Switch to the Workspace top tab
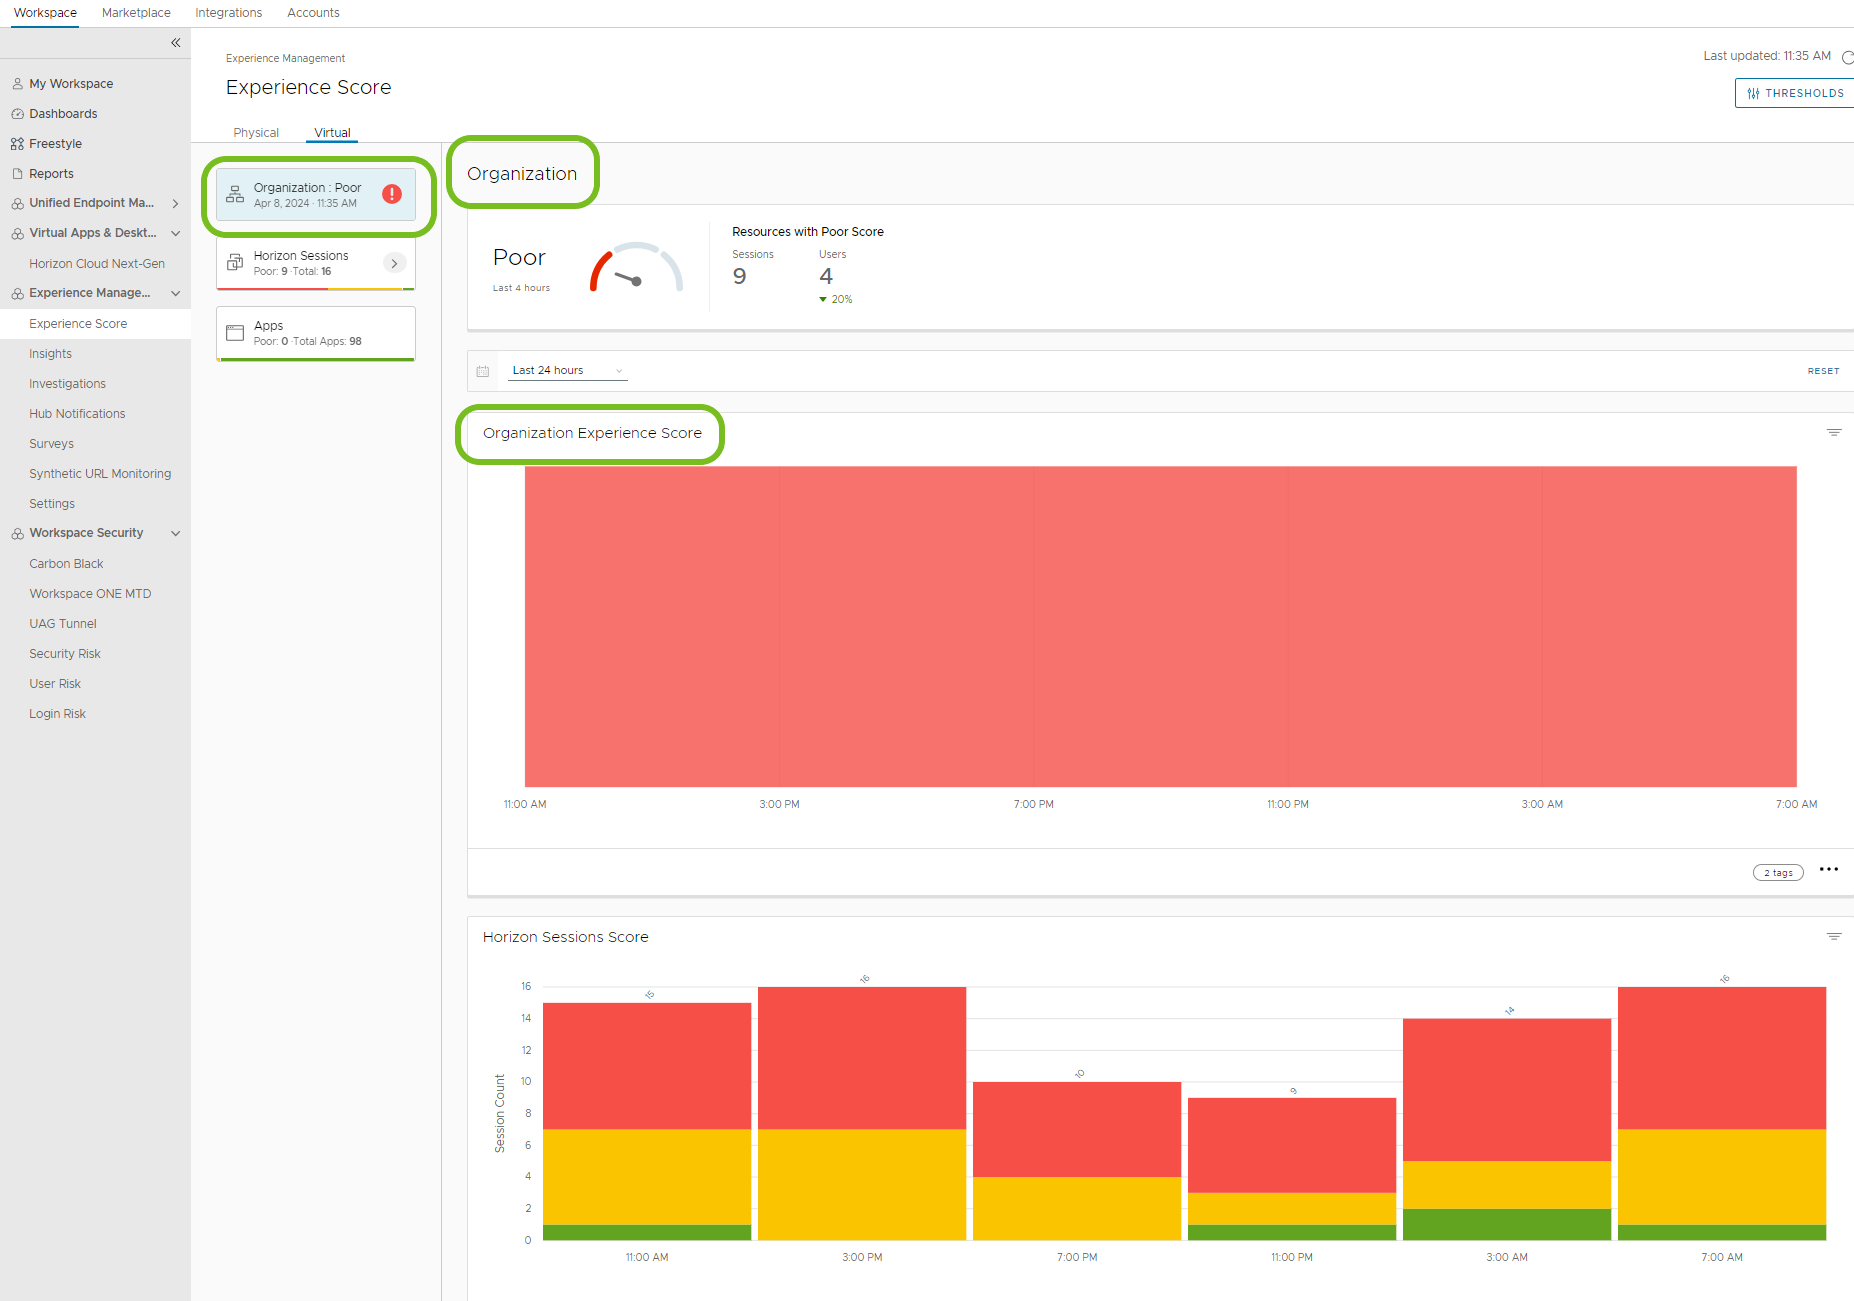1854x1301 pixels. coord(45,13)
